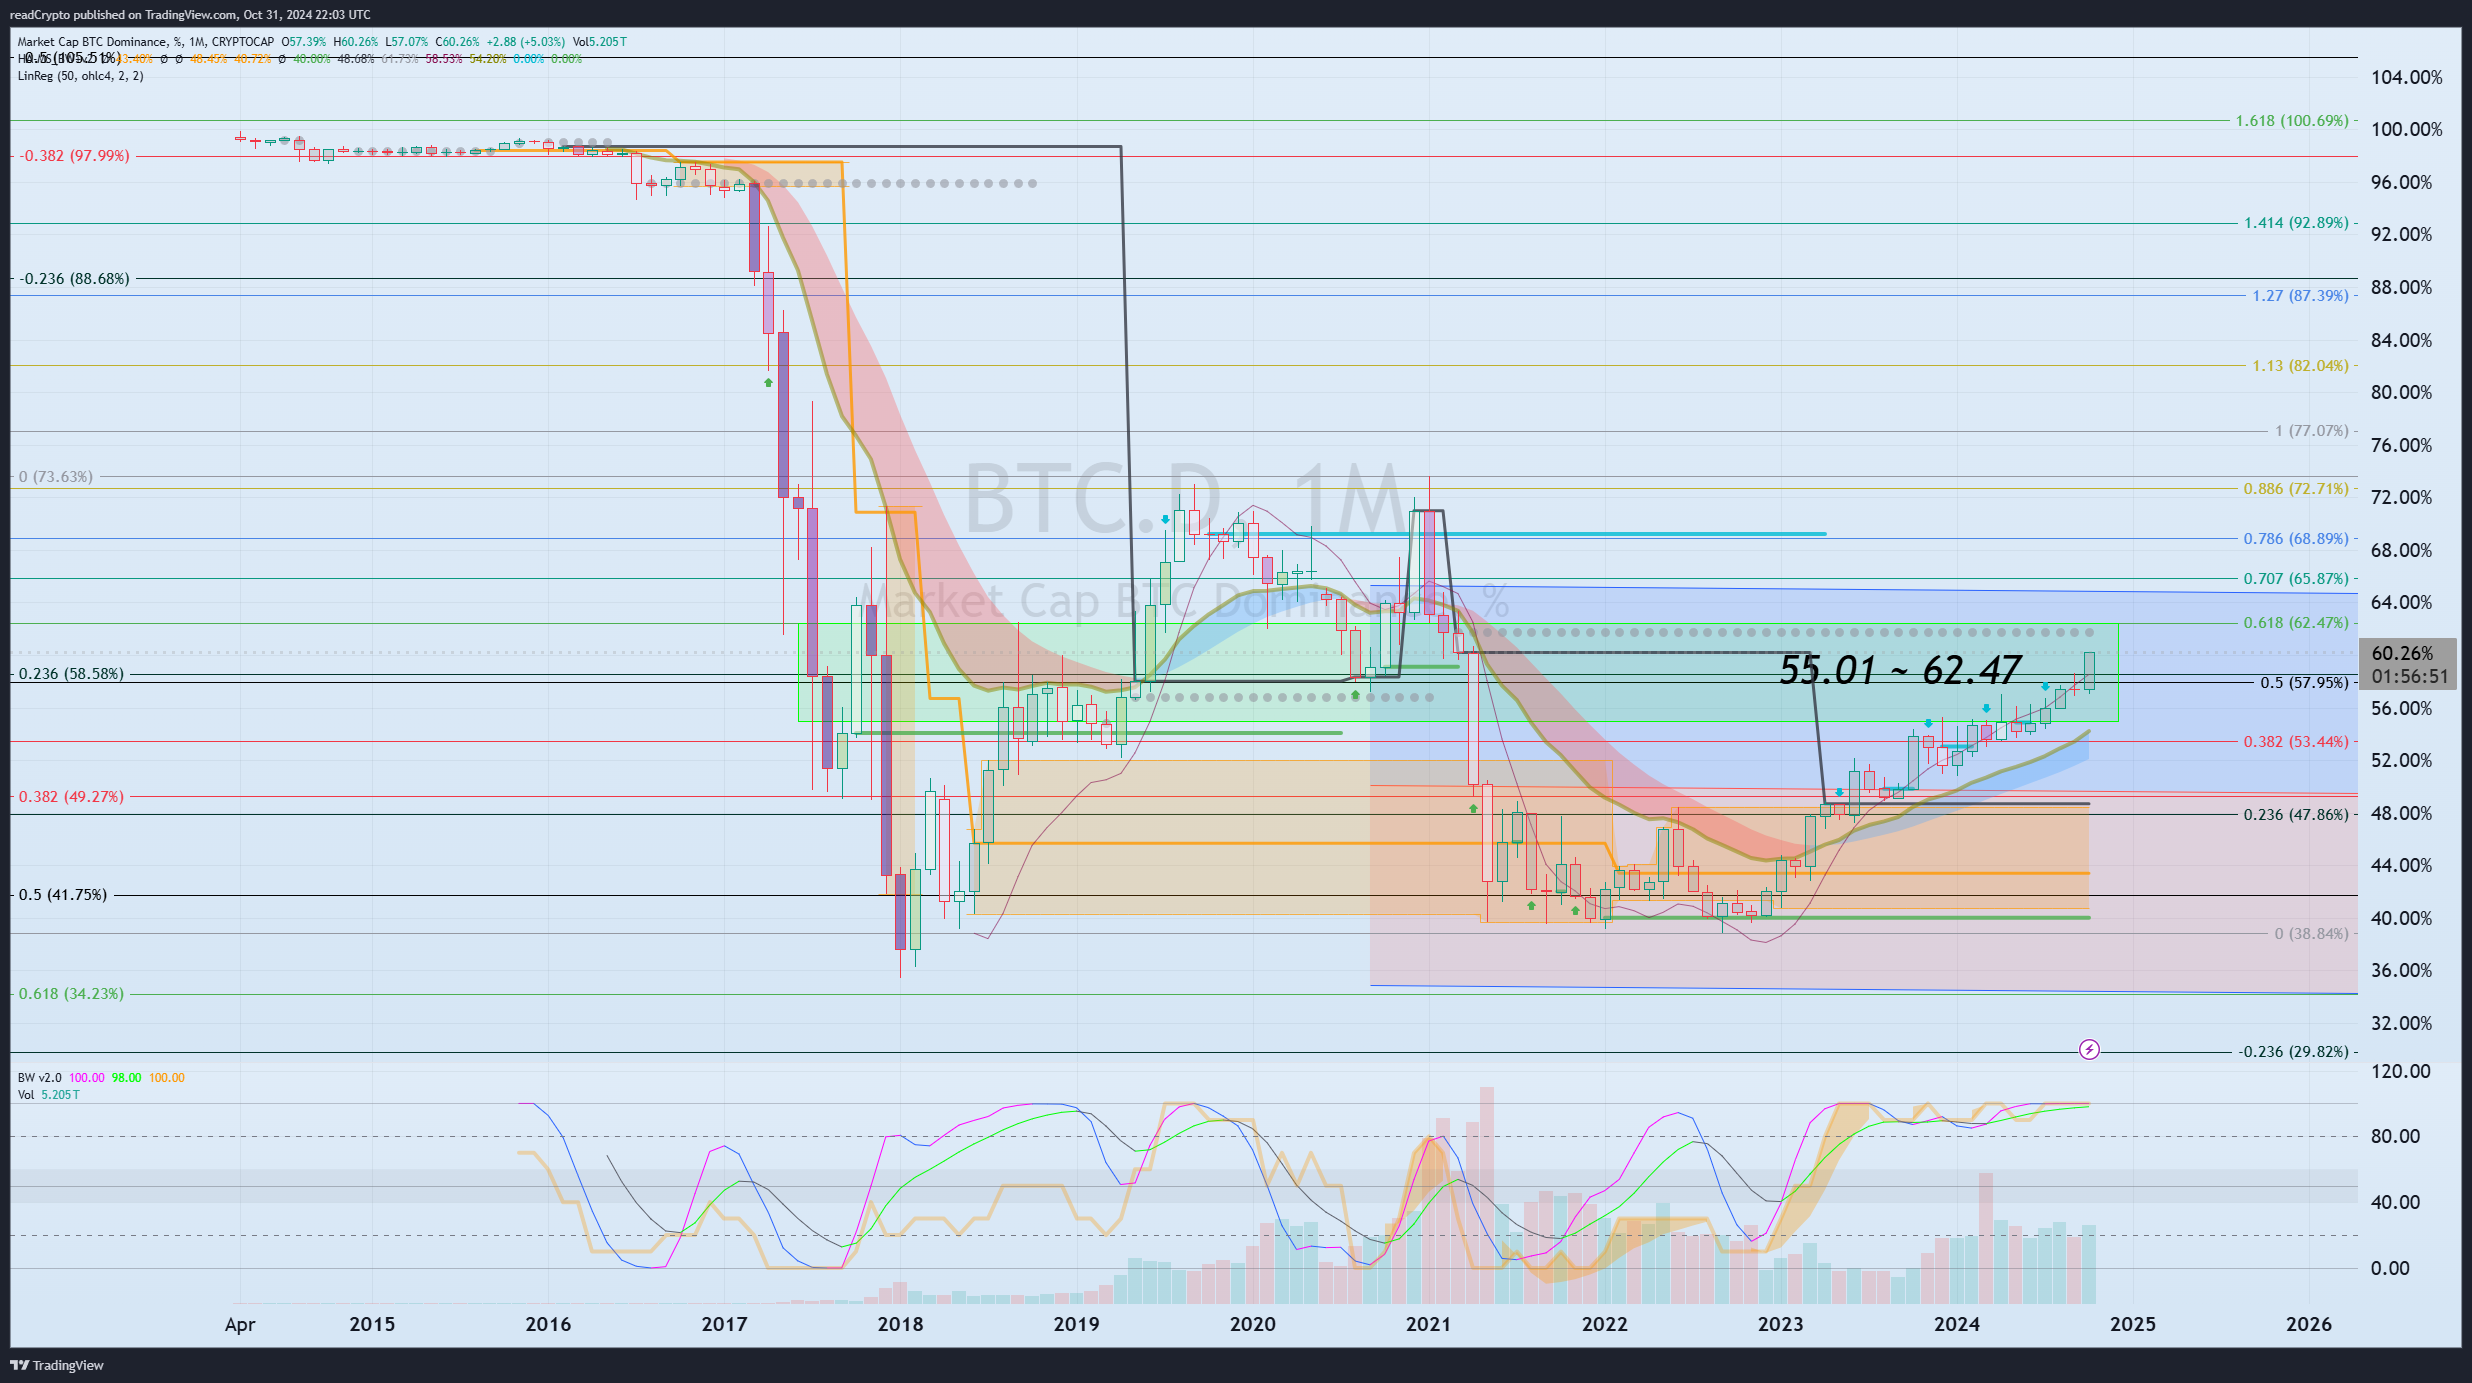Click the 'Apr' label on the time axis
The image size is (2472, 1383).
pos(240,1325)
